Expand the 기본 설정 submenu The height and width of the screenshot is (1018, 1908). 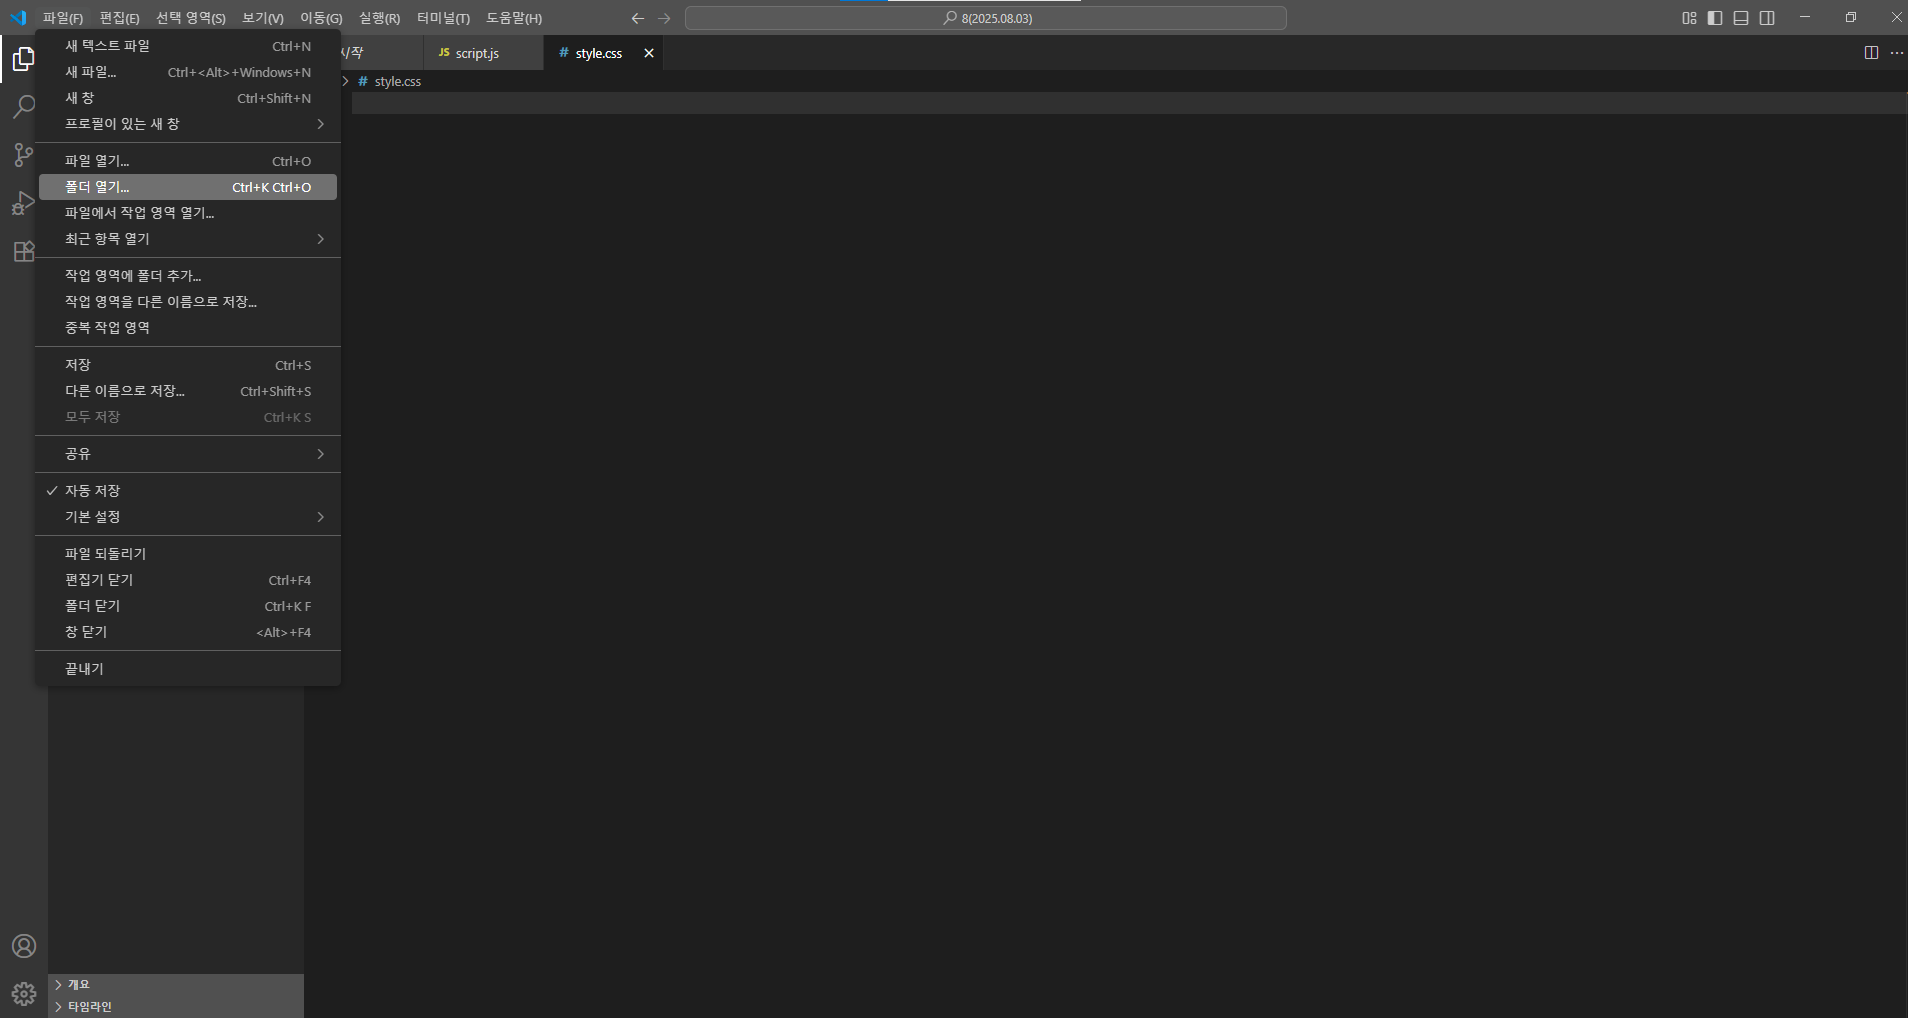click(x=188, y=517)
